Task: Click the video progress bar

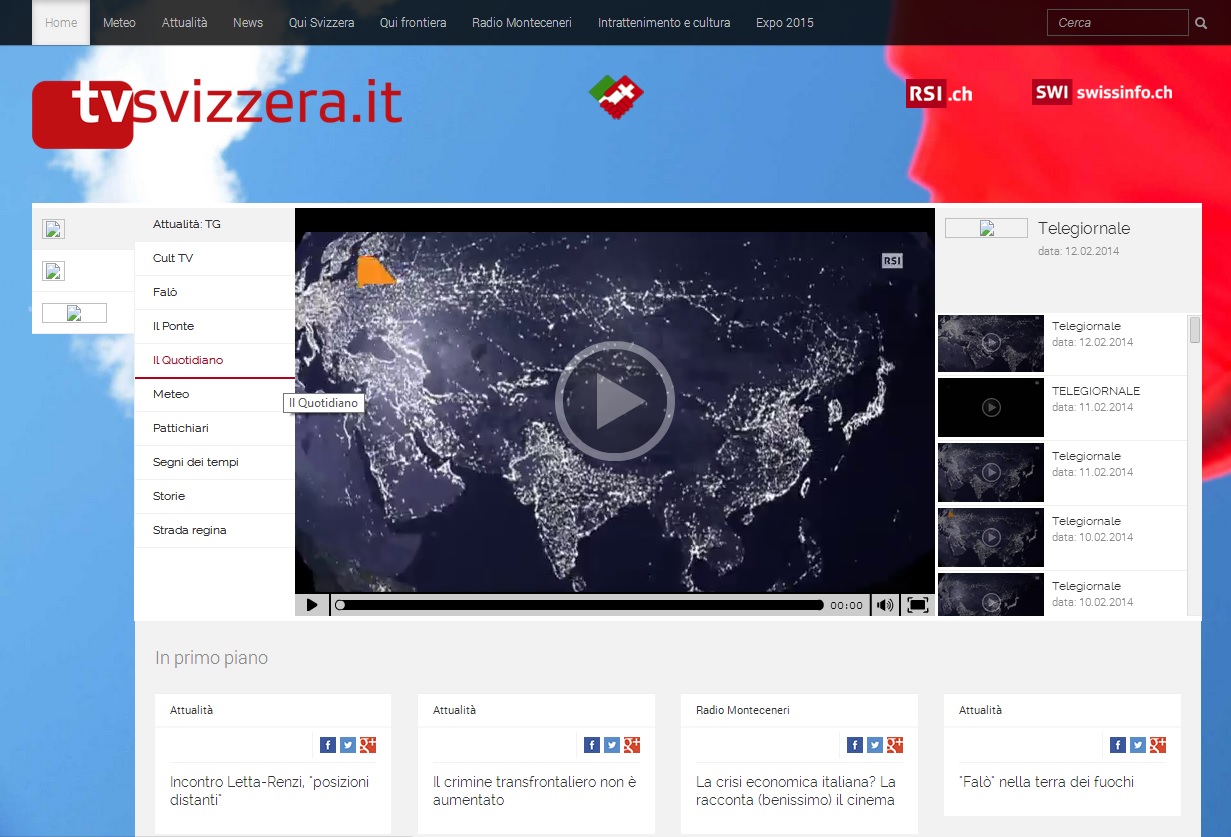Action: coord(578,605)
